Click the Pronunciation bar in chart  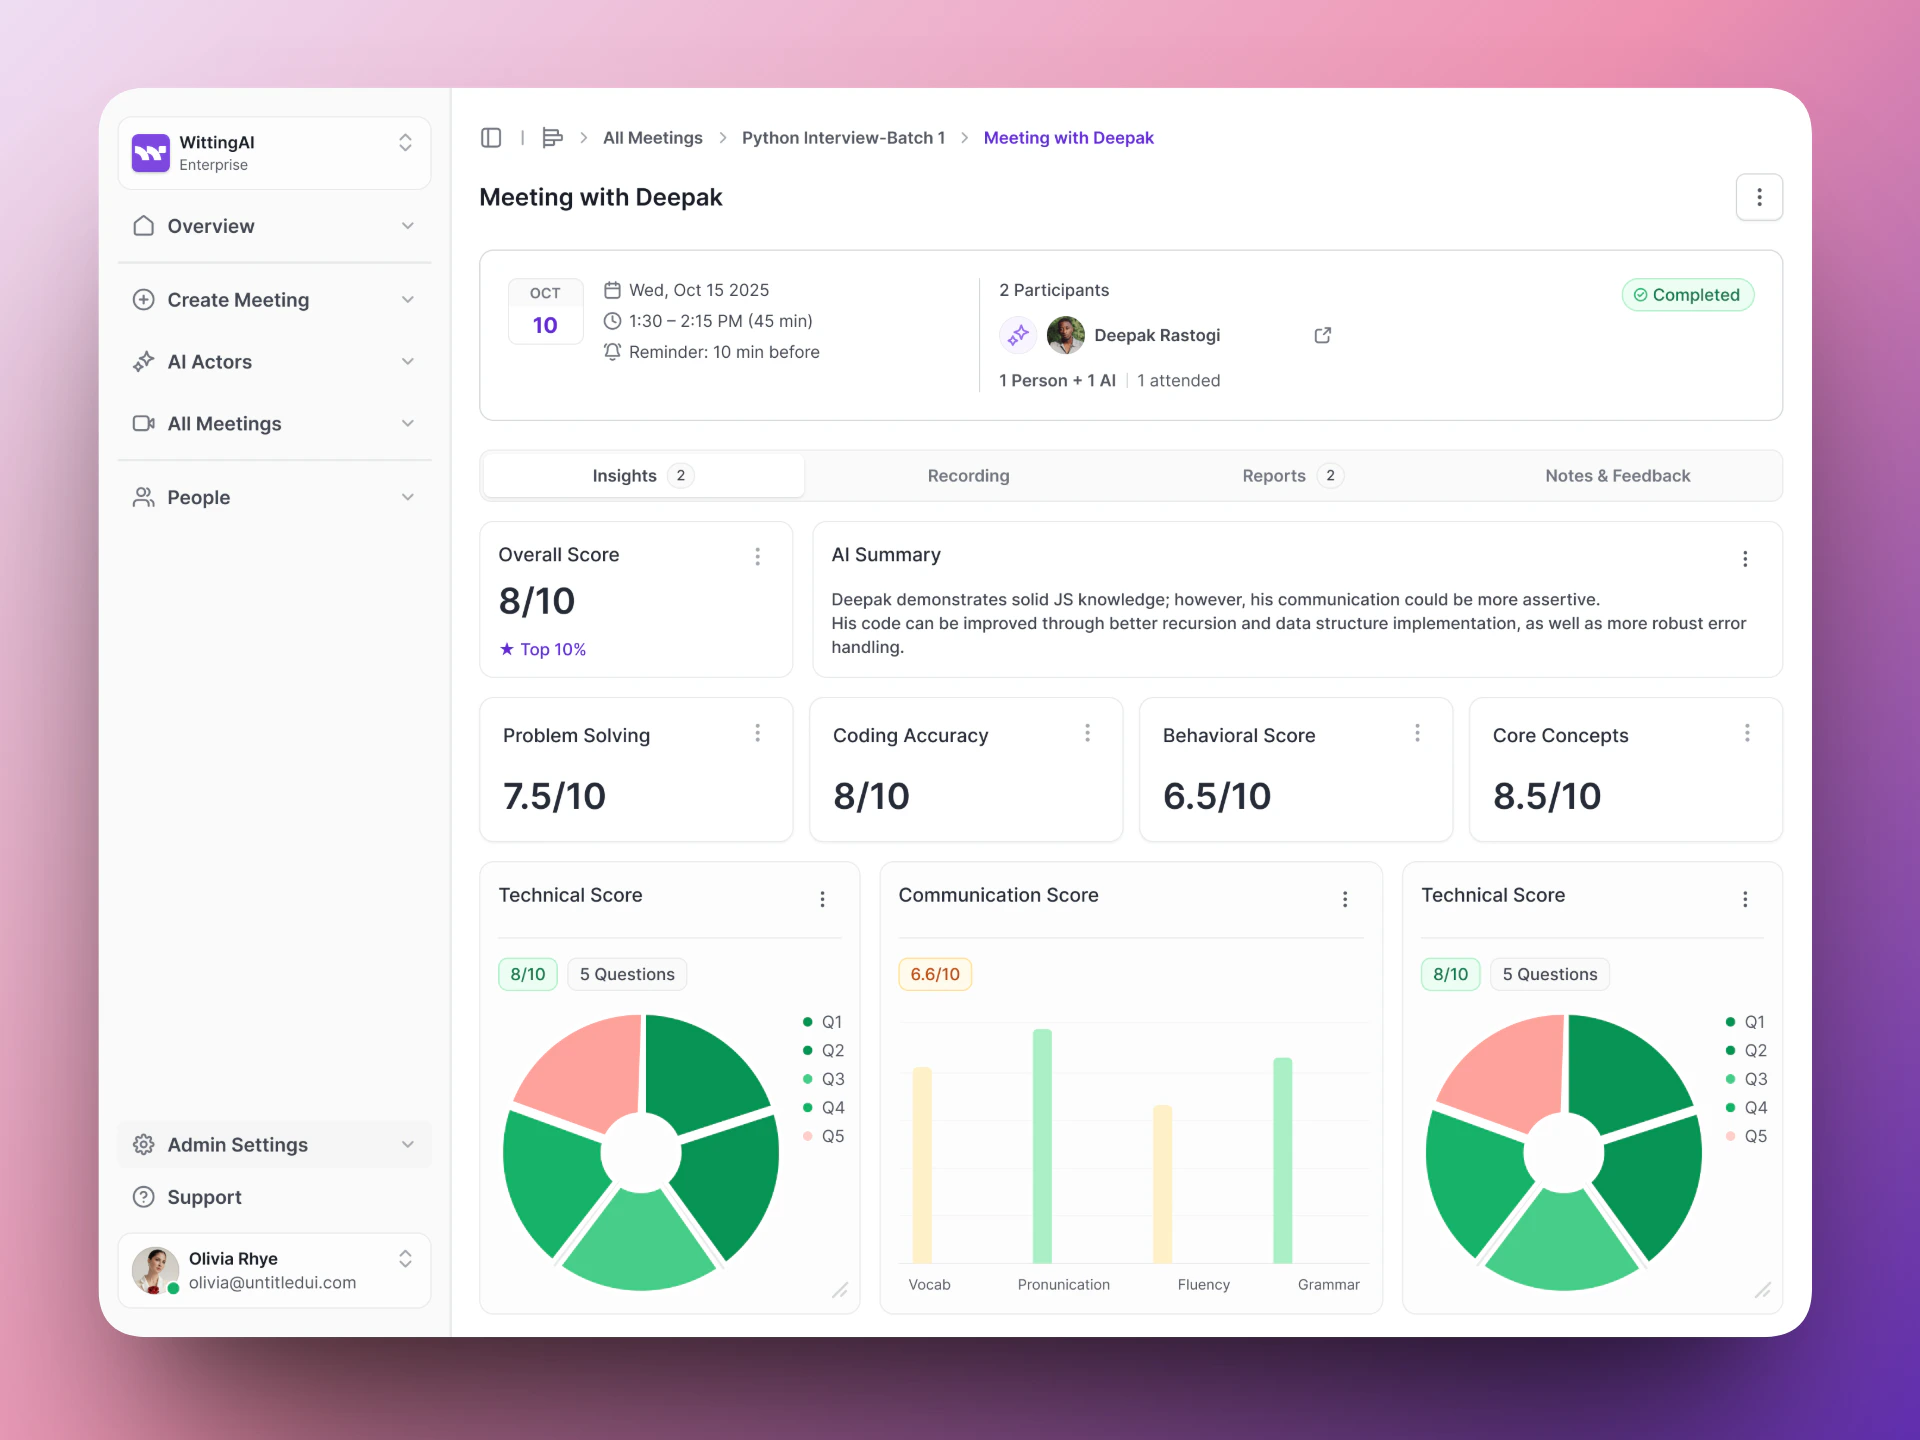[1042, 1145]
